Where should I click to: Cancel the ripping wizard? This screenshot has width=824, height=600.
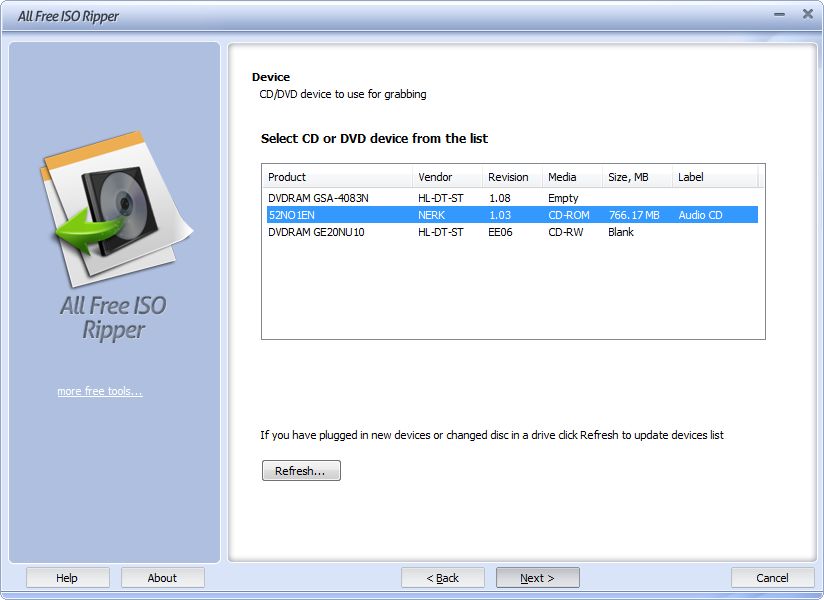pos(772,578)
